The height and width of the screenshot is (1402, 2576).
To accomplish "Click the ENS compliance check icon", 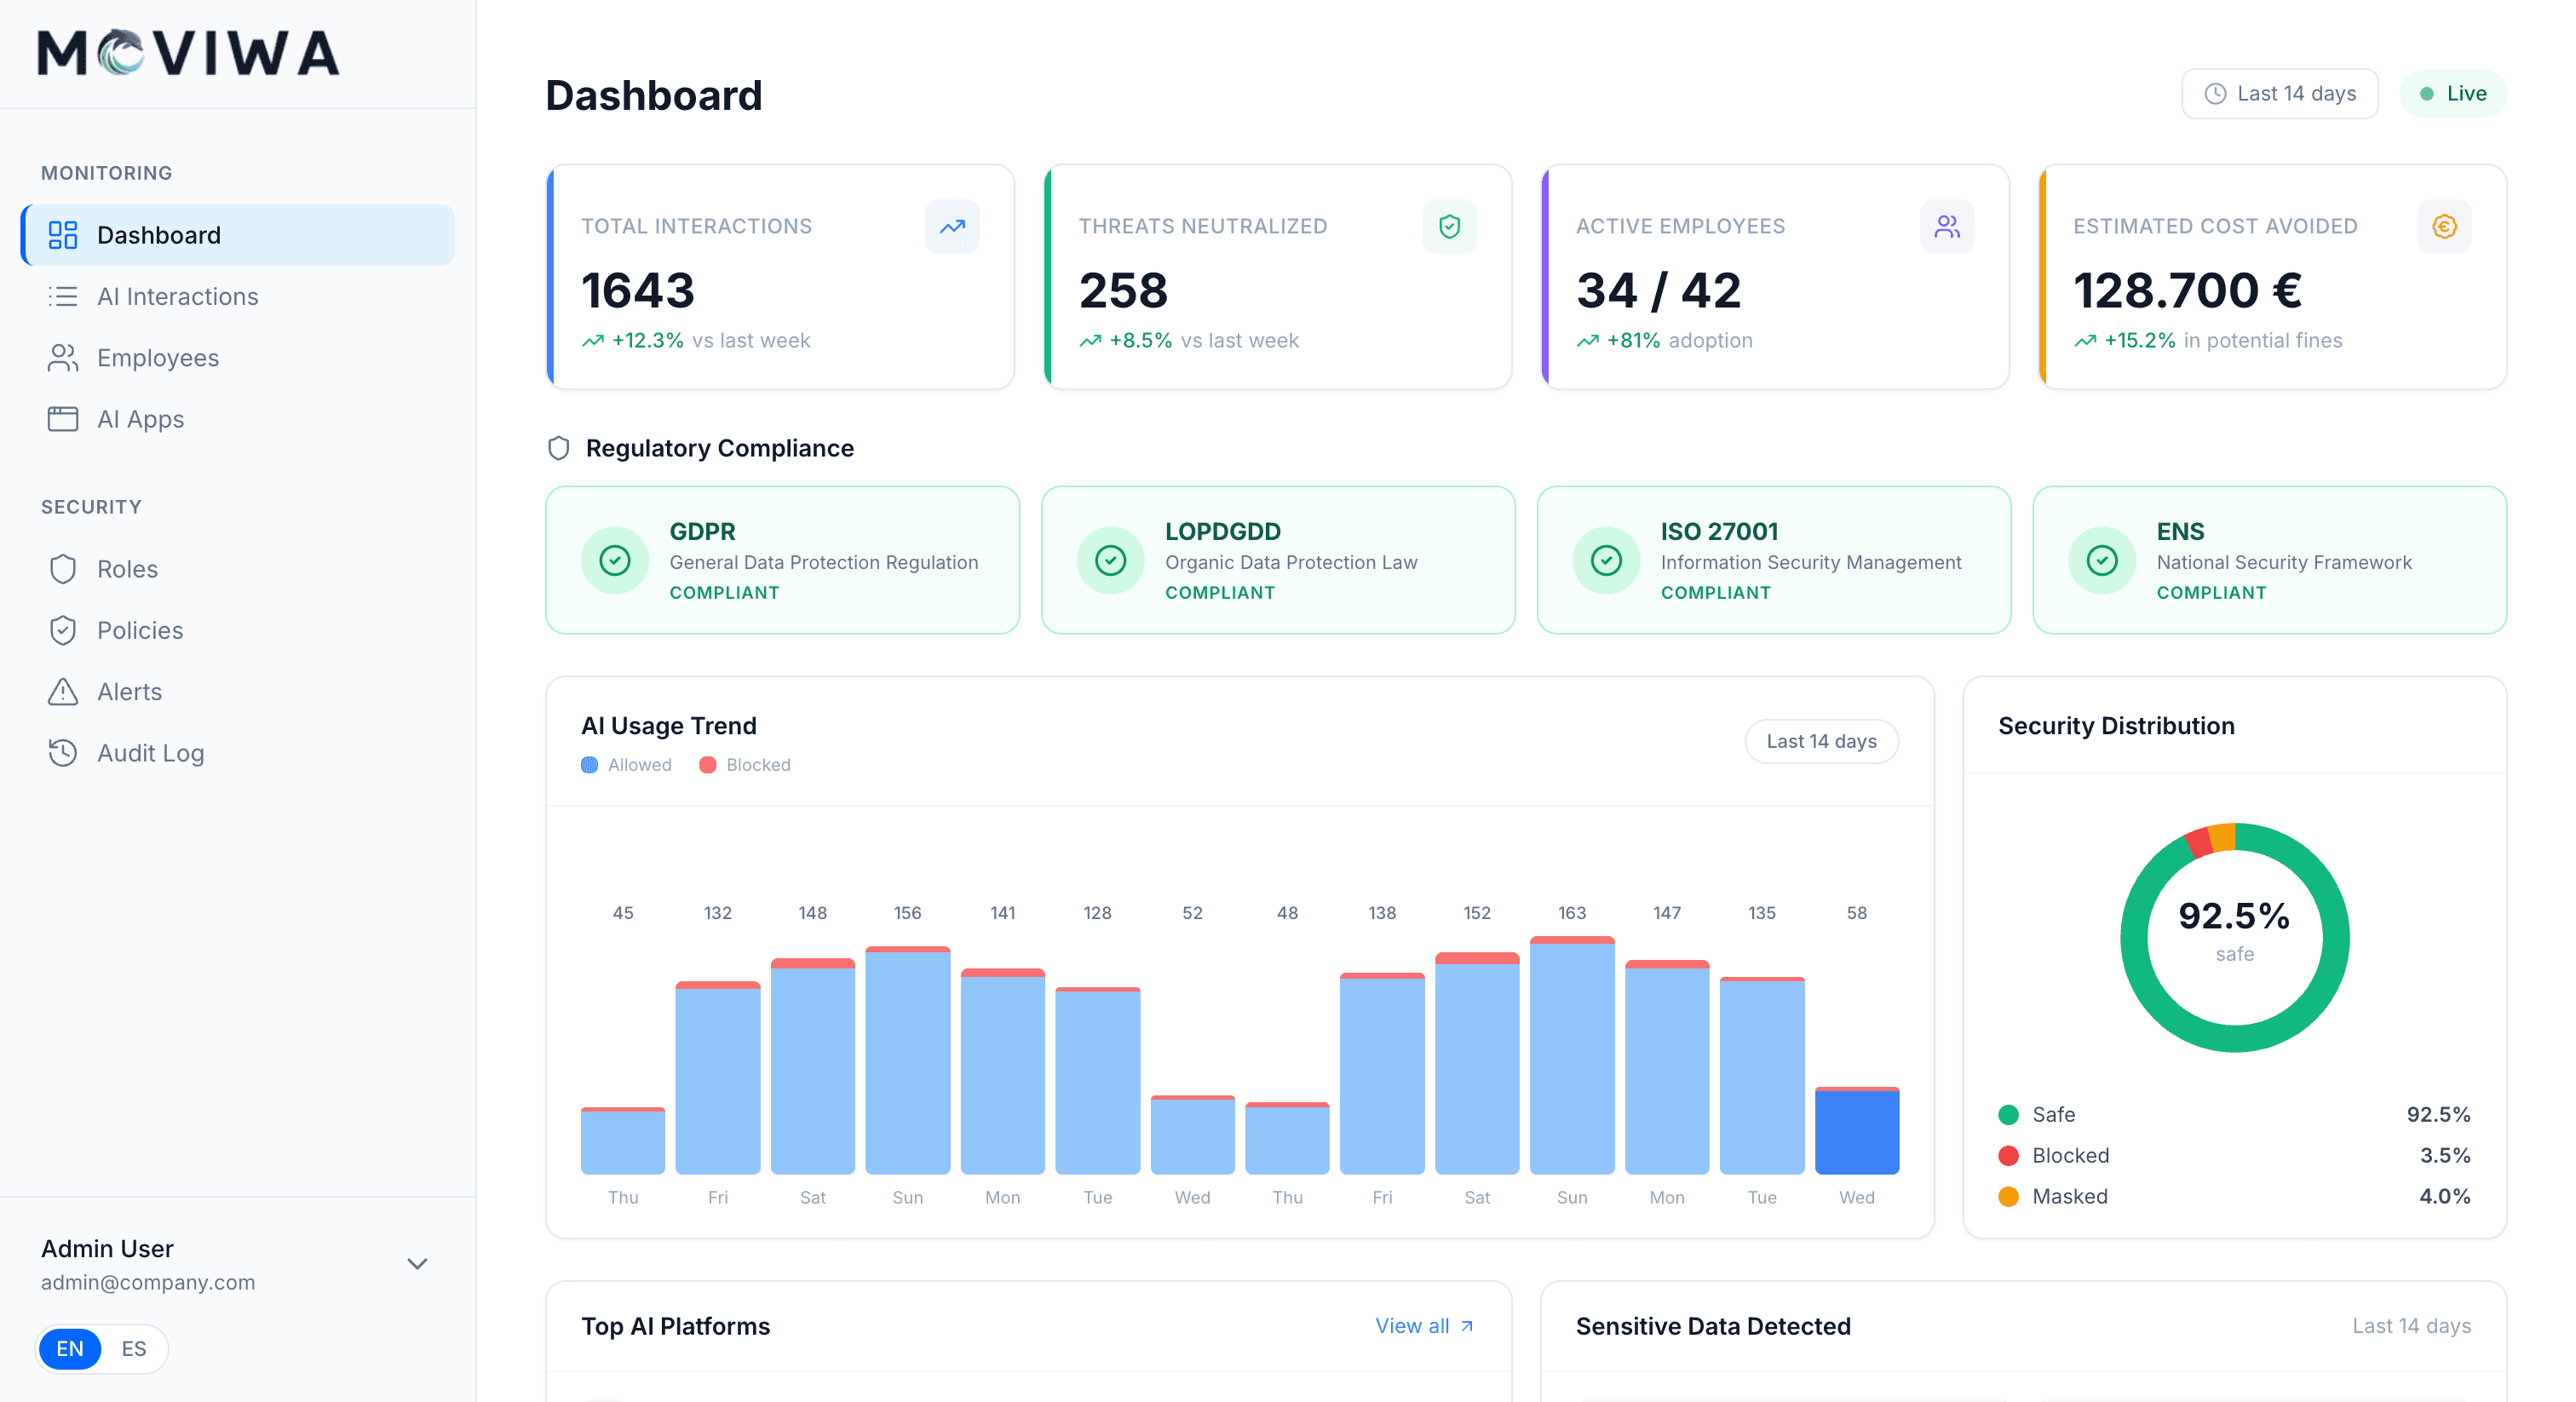I will [2102, 560].
